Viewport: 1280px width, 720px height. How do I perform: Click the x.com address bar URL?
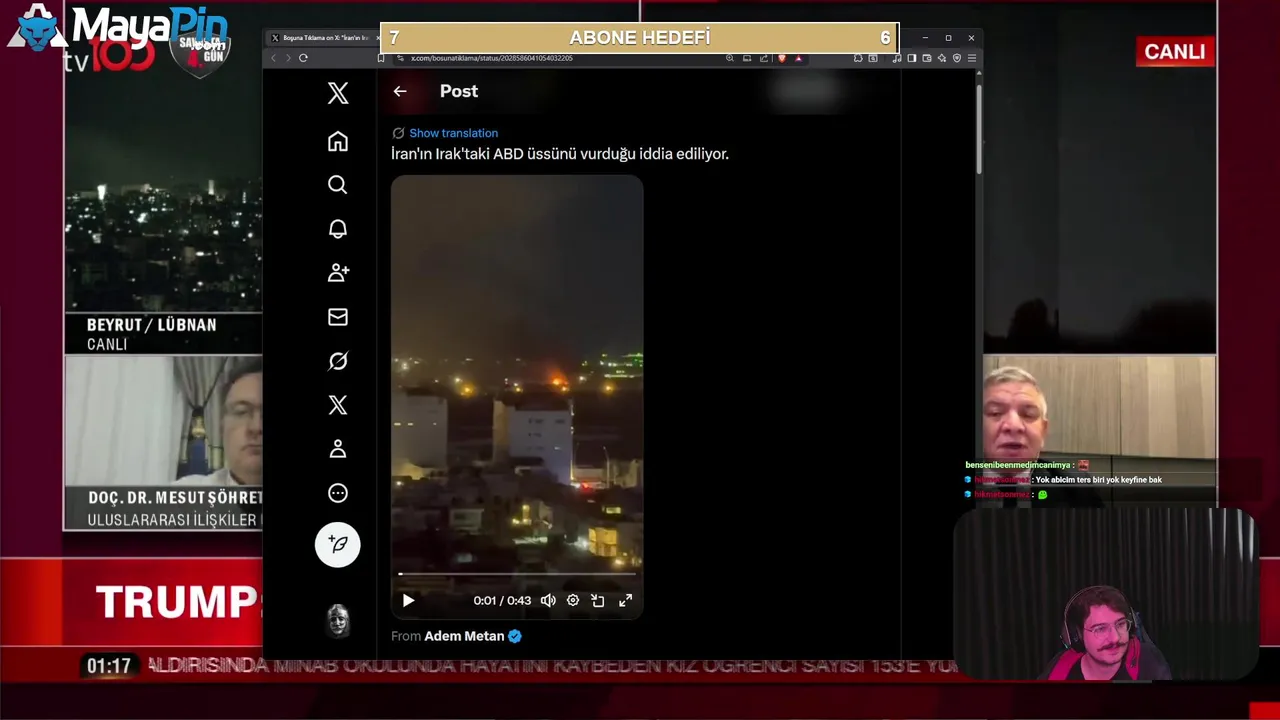[491, 58]
